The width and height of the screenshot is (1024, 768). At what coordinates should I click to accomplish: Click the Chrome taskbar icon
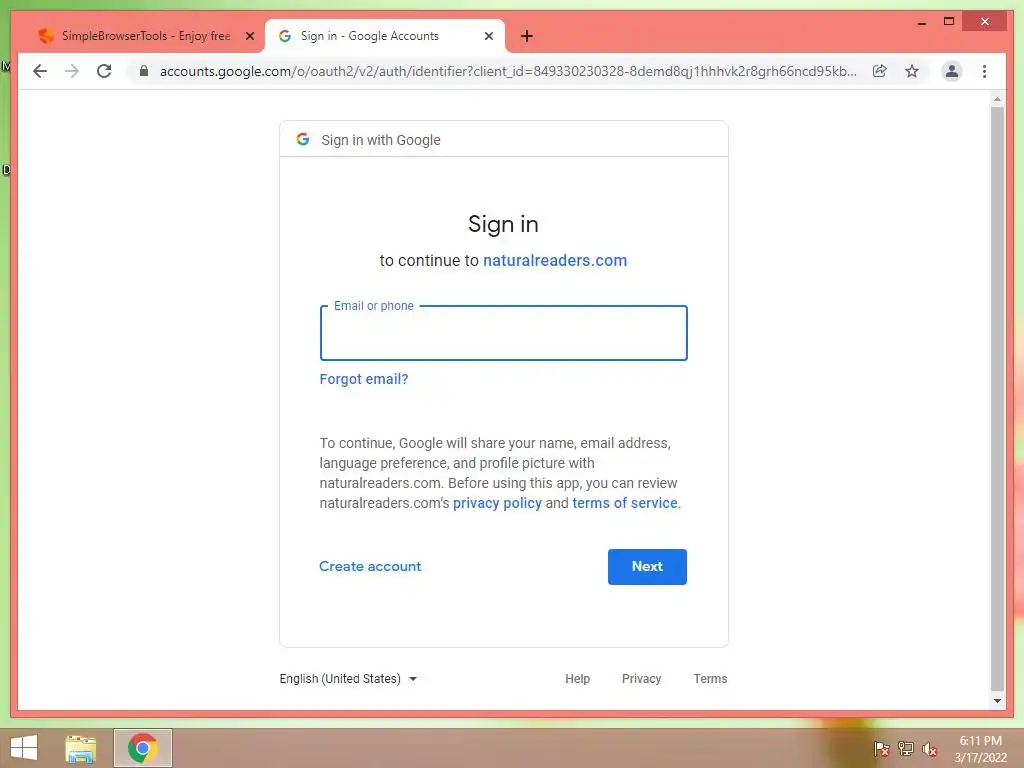point(142,748)
